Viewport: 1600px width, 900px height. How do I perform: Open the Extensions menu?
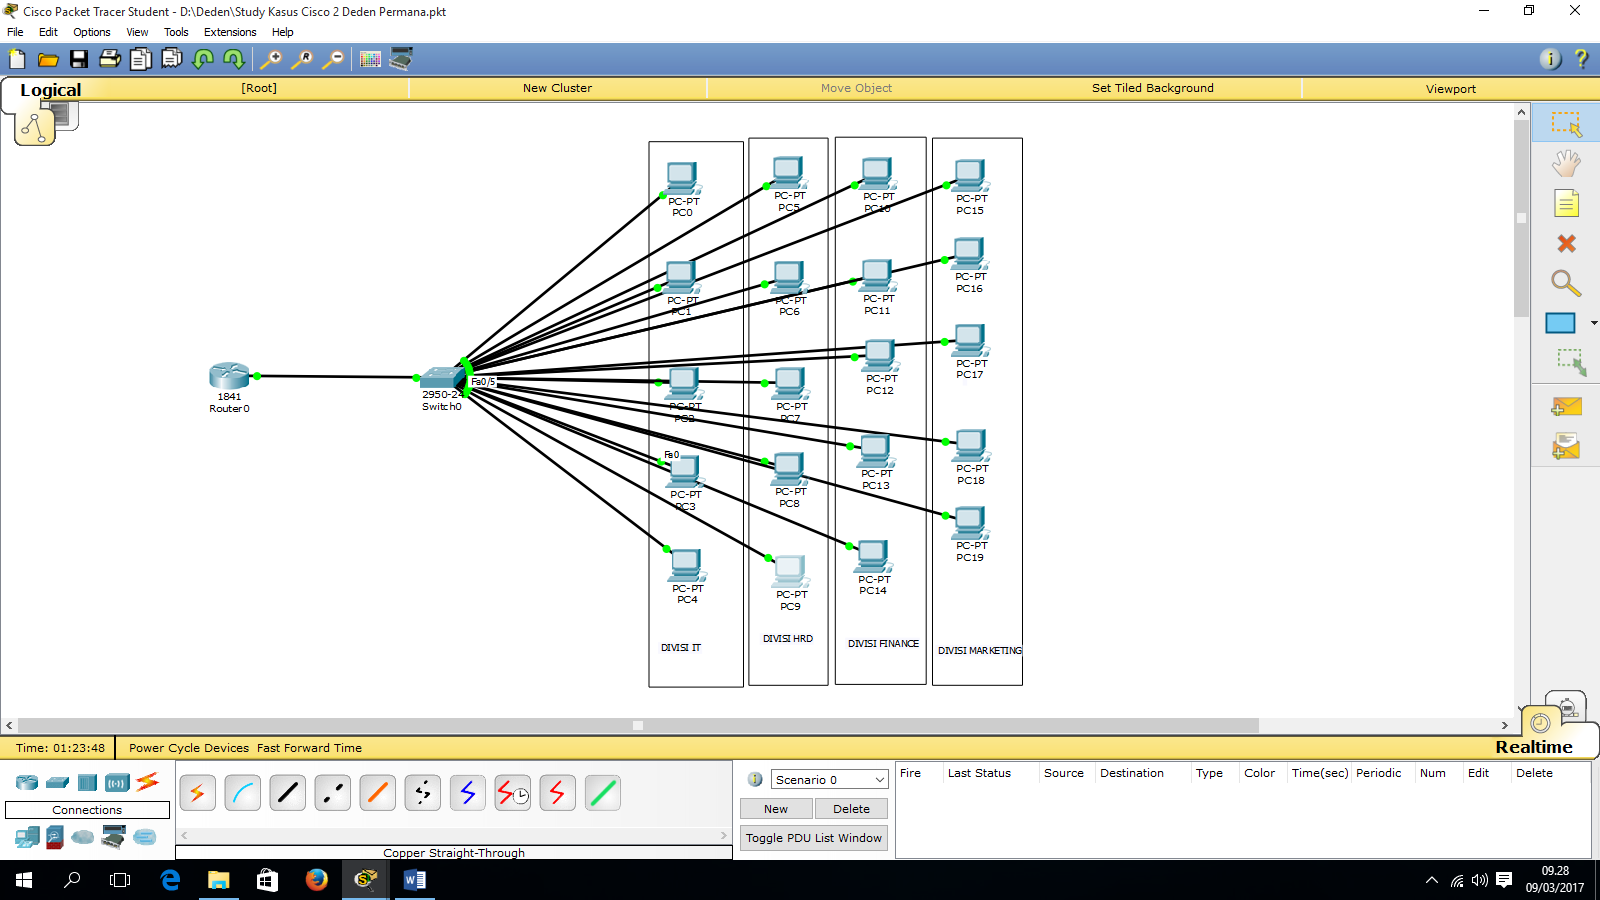tap(230, 32)
